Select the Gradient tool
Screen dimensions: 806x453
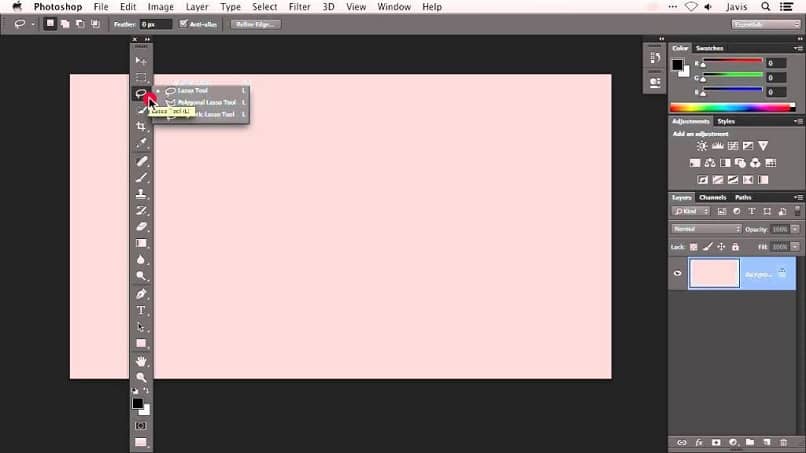tap(141, 243)
